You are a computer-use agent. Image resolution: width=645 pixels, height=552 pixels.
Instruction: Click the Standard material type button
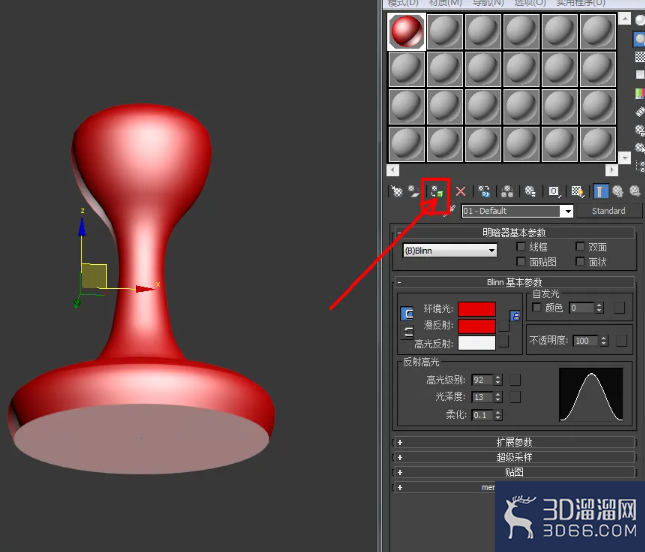pyautogui.click(x=609, y=211)
